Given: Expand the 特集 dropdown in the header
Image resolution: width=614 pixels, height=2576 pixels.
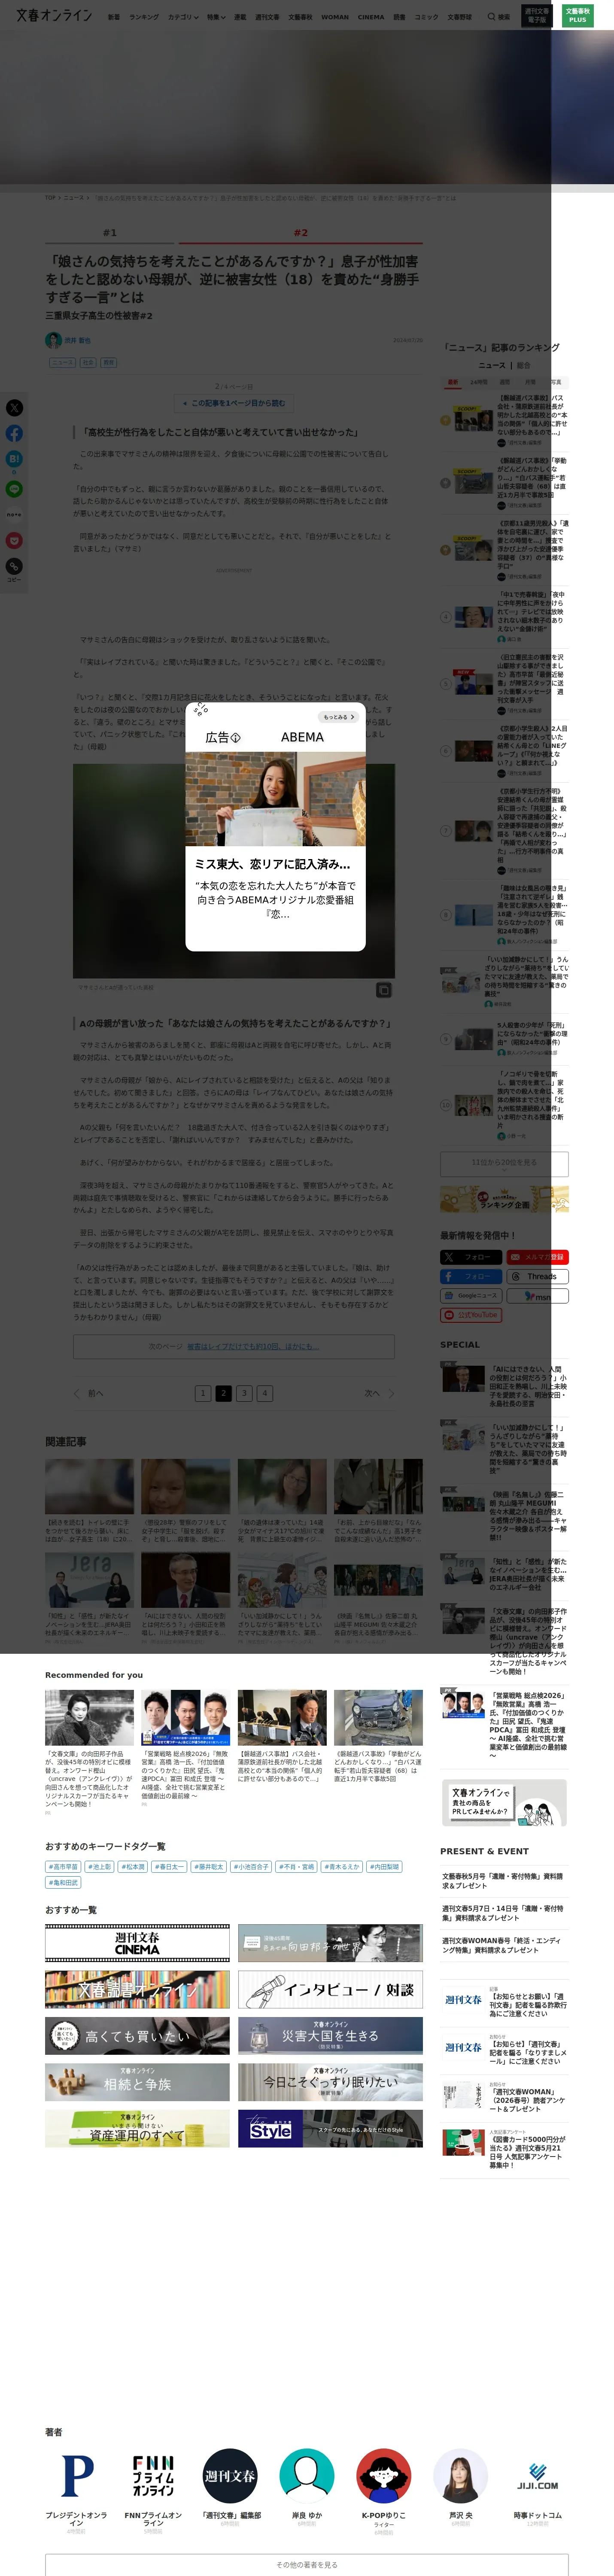Looking at the screenshot, I should pos(217,17).
